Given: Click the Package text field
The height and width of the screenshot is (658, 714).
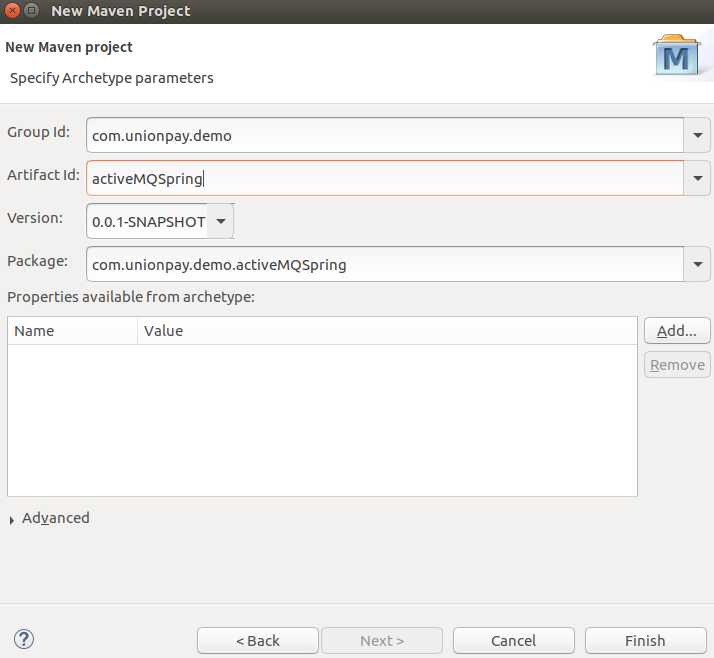Looking at the screenshot, I should pos(385,265).
